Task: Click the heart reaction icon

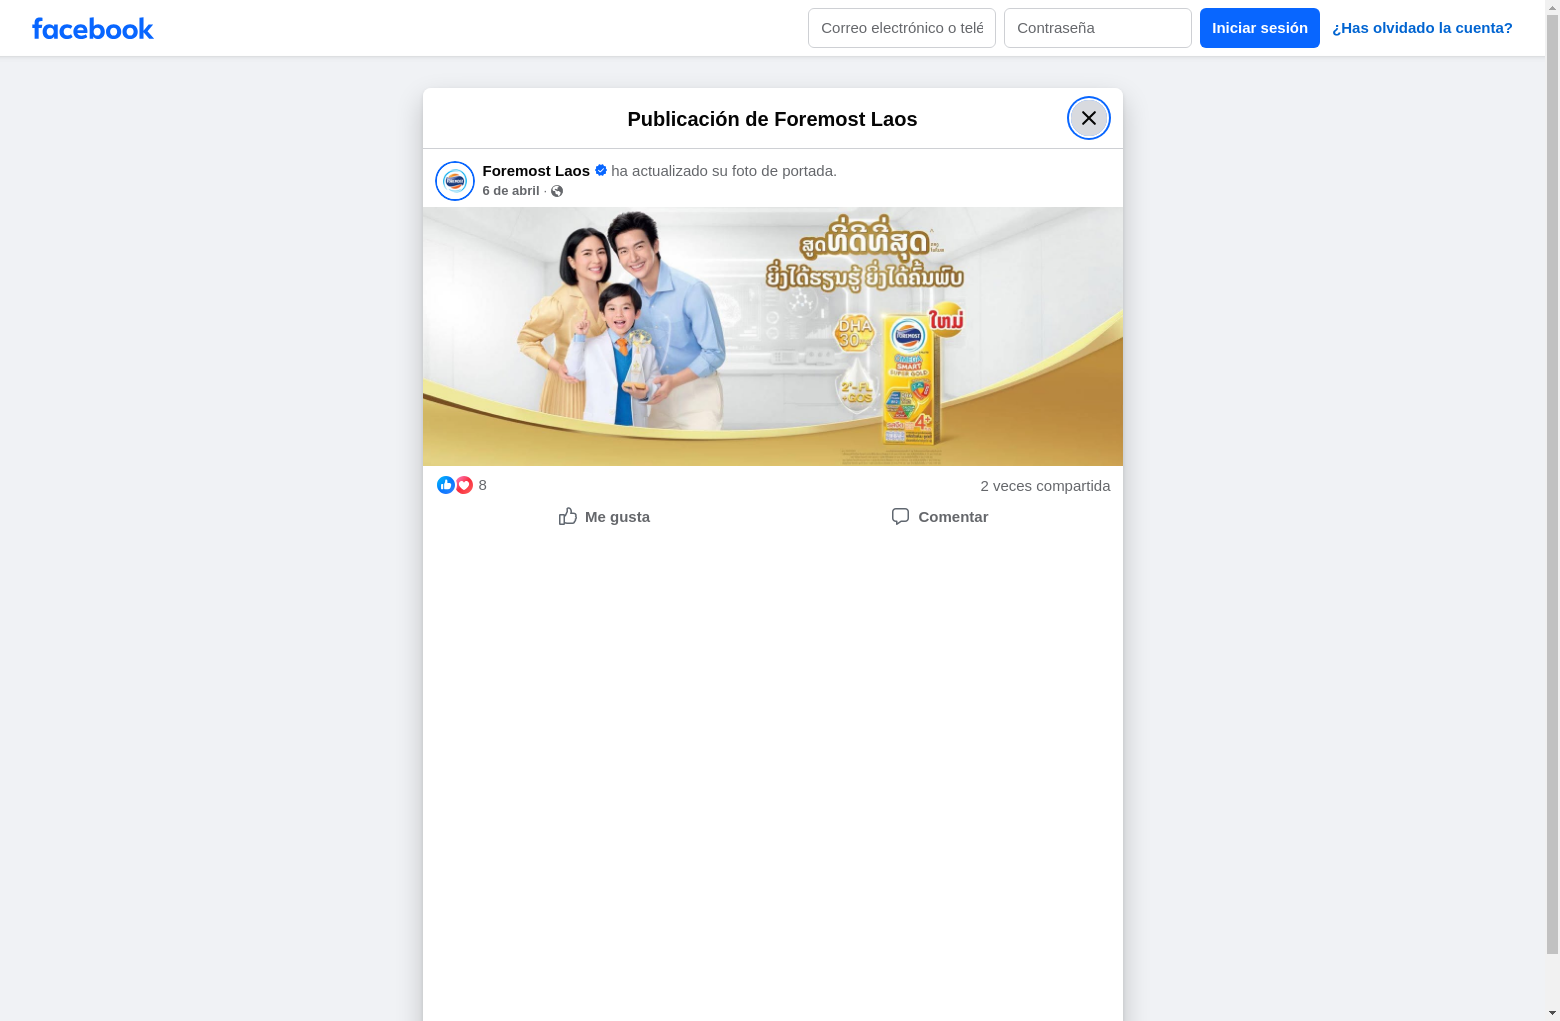Action: 464,485
